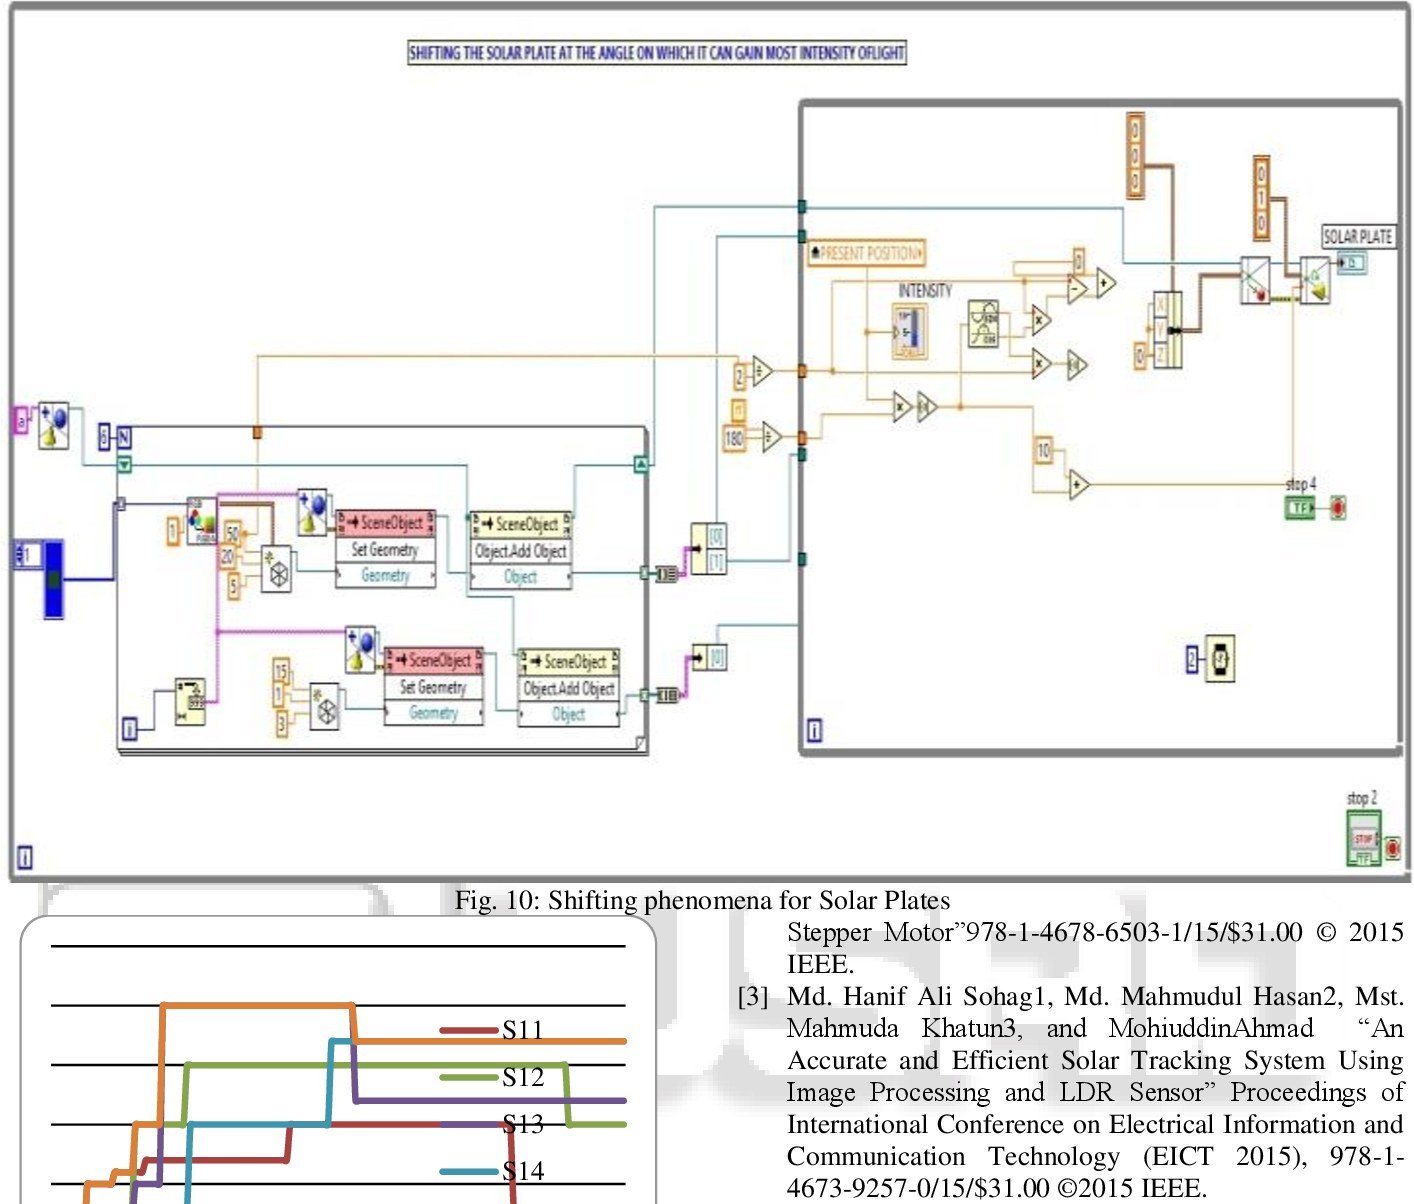Click the sine/cosine function node
Viewport: 1414px width, 1204px height.
pyautogui.click(x=984, y=324)
